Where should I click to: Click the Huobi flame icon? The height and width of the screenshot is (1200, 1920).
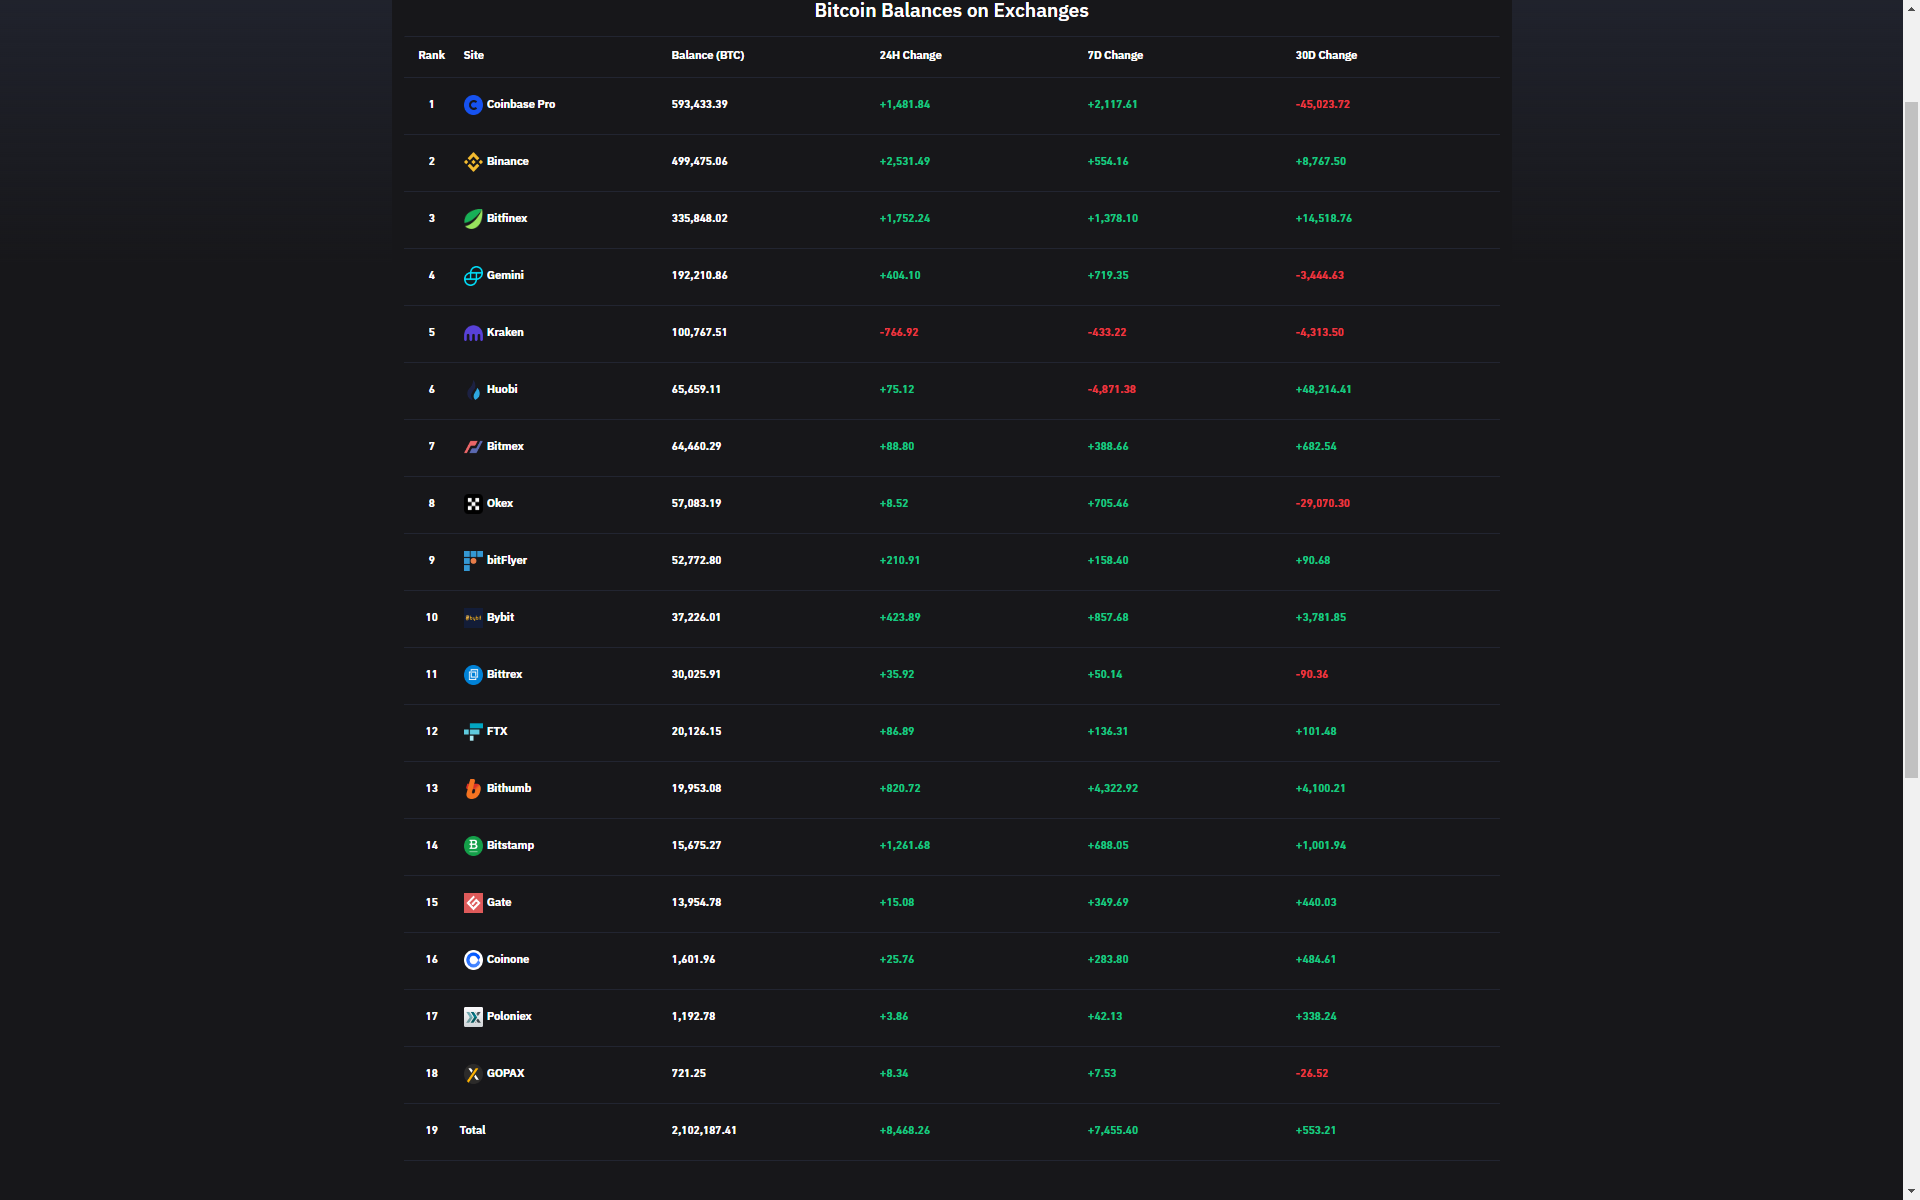point(473,390)
